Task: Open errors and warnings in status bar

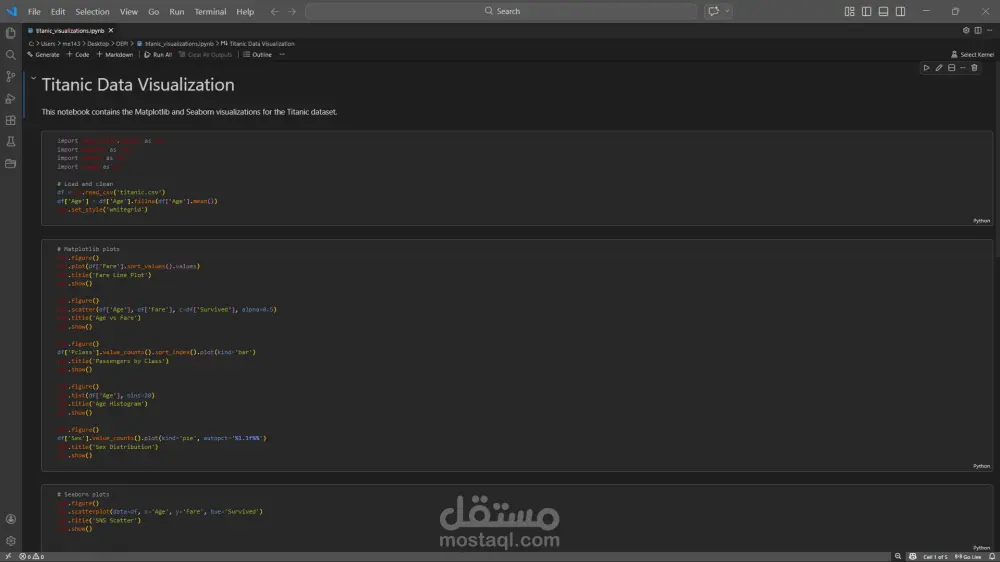Action: click(x=31, y=557)
